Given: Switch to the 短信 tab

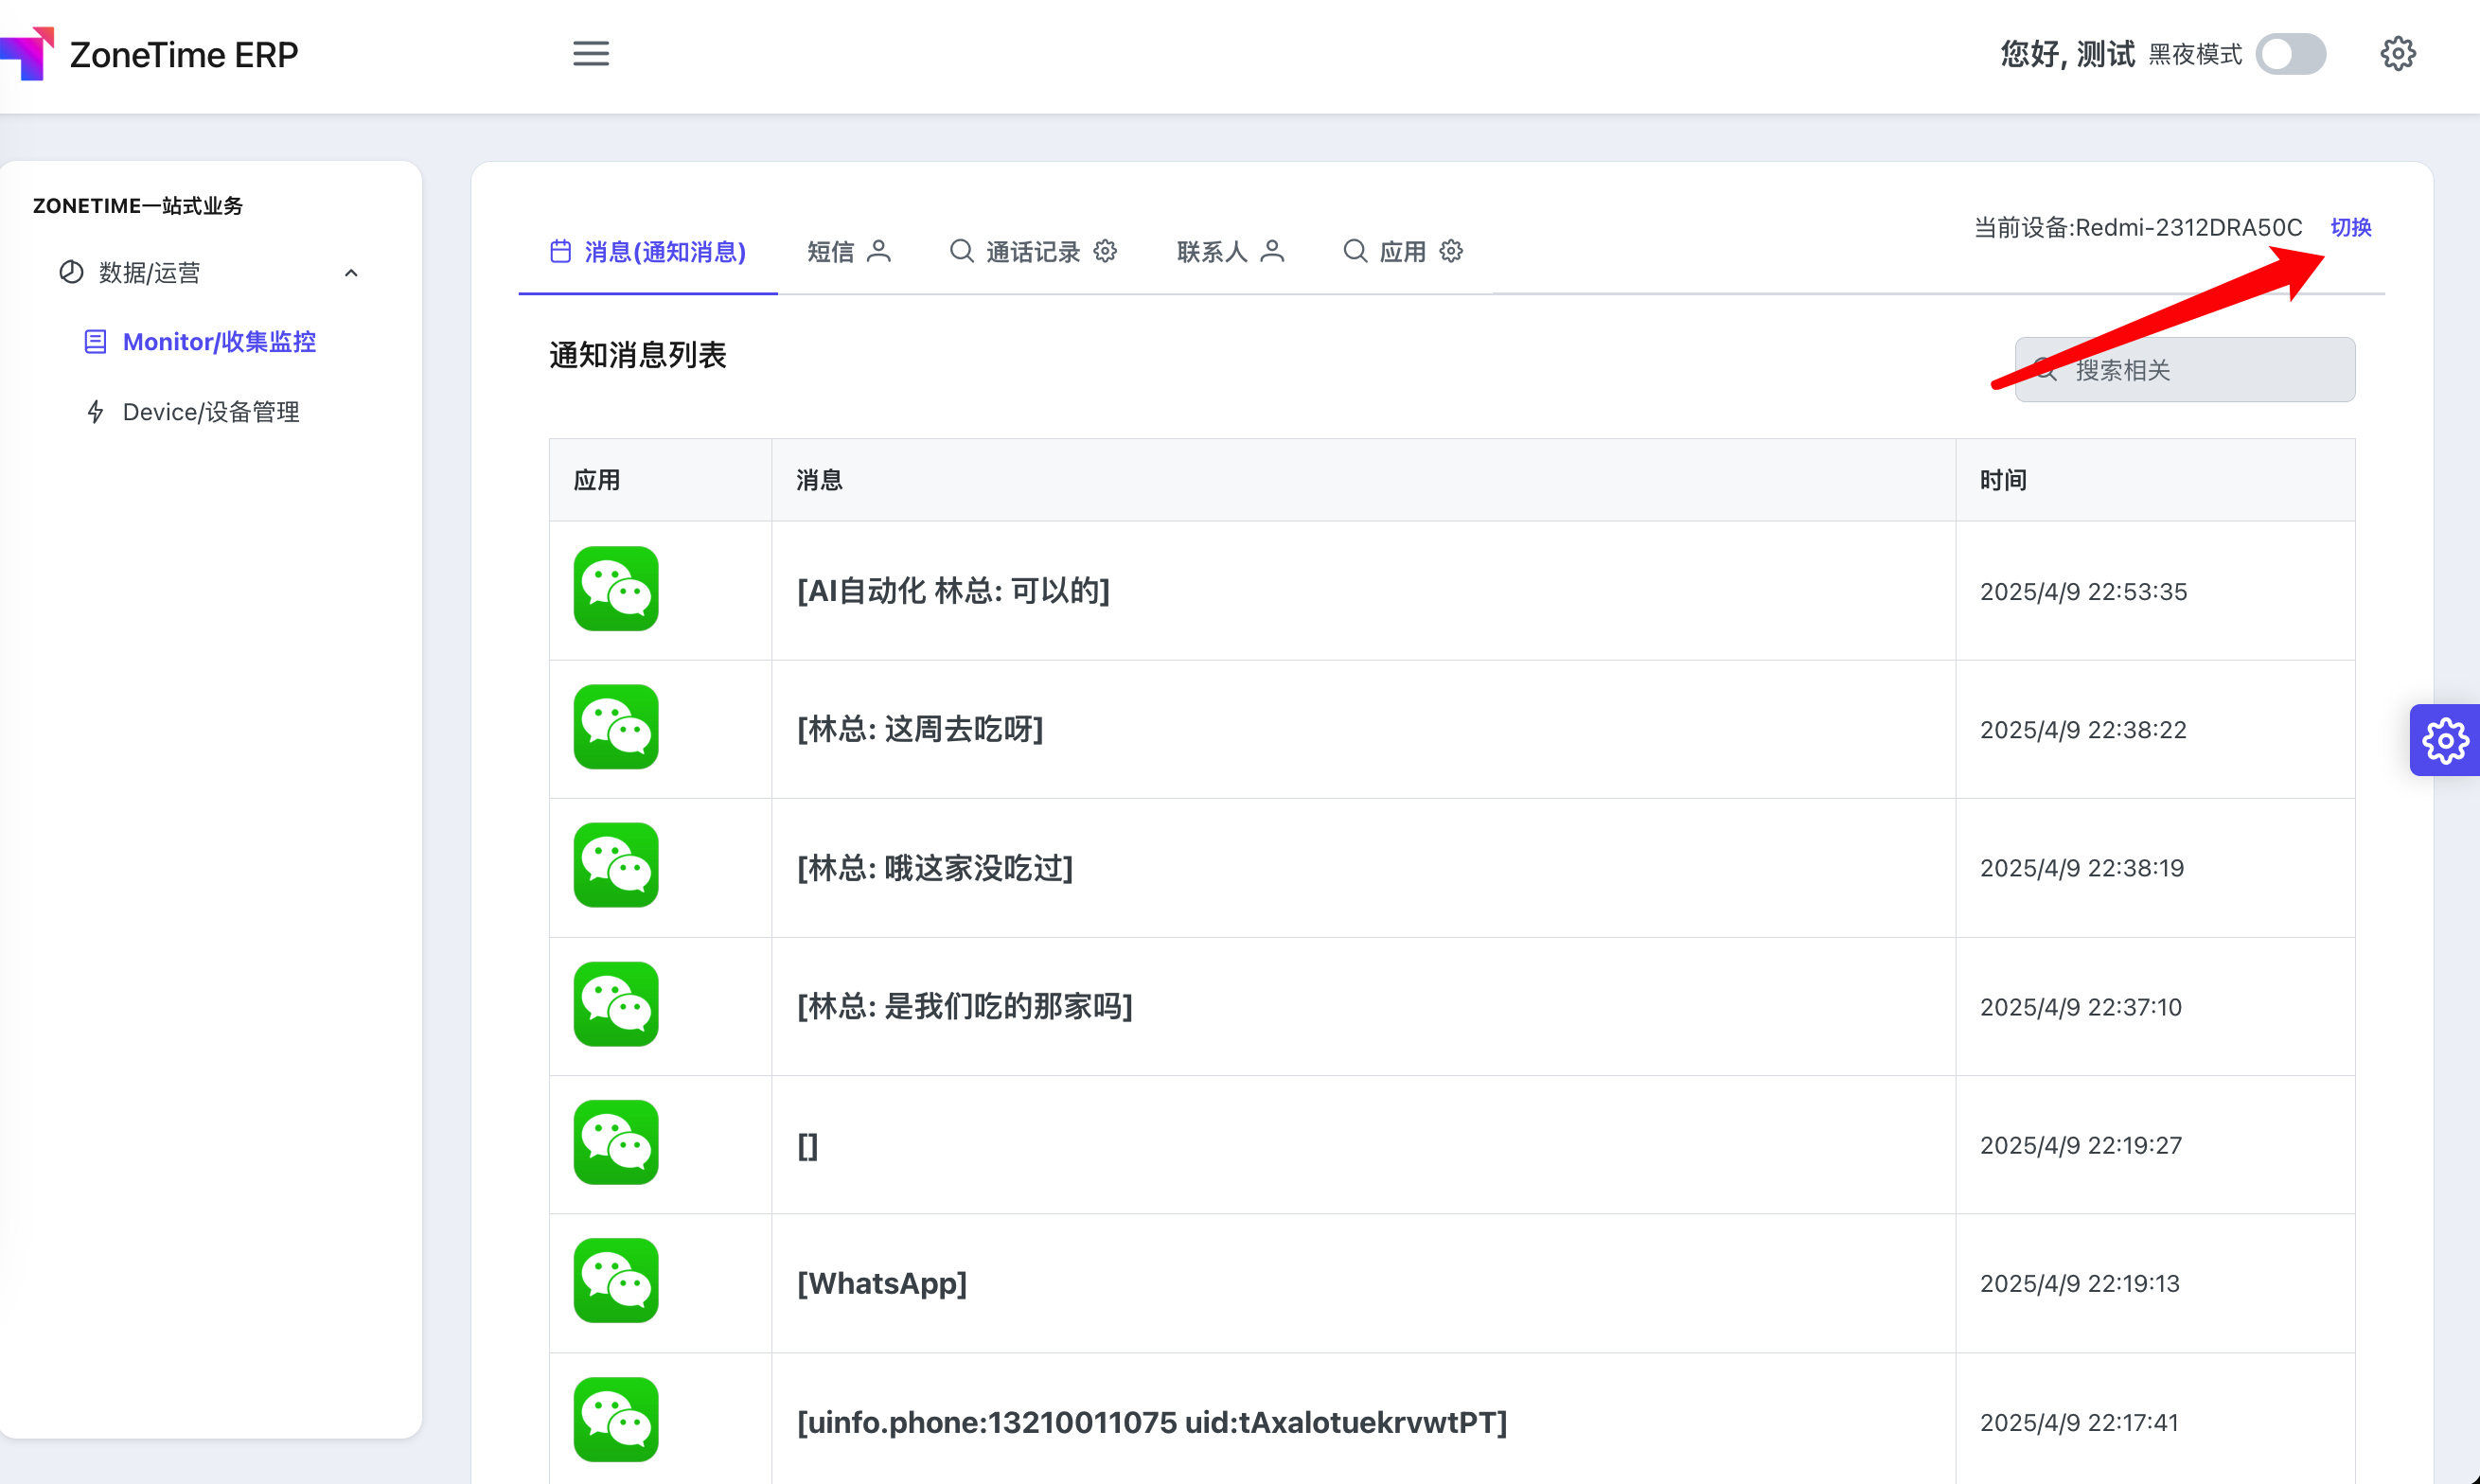Looking at the screenshot, I should (849, 251).
